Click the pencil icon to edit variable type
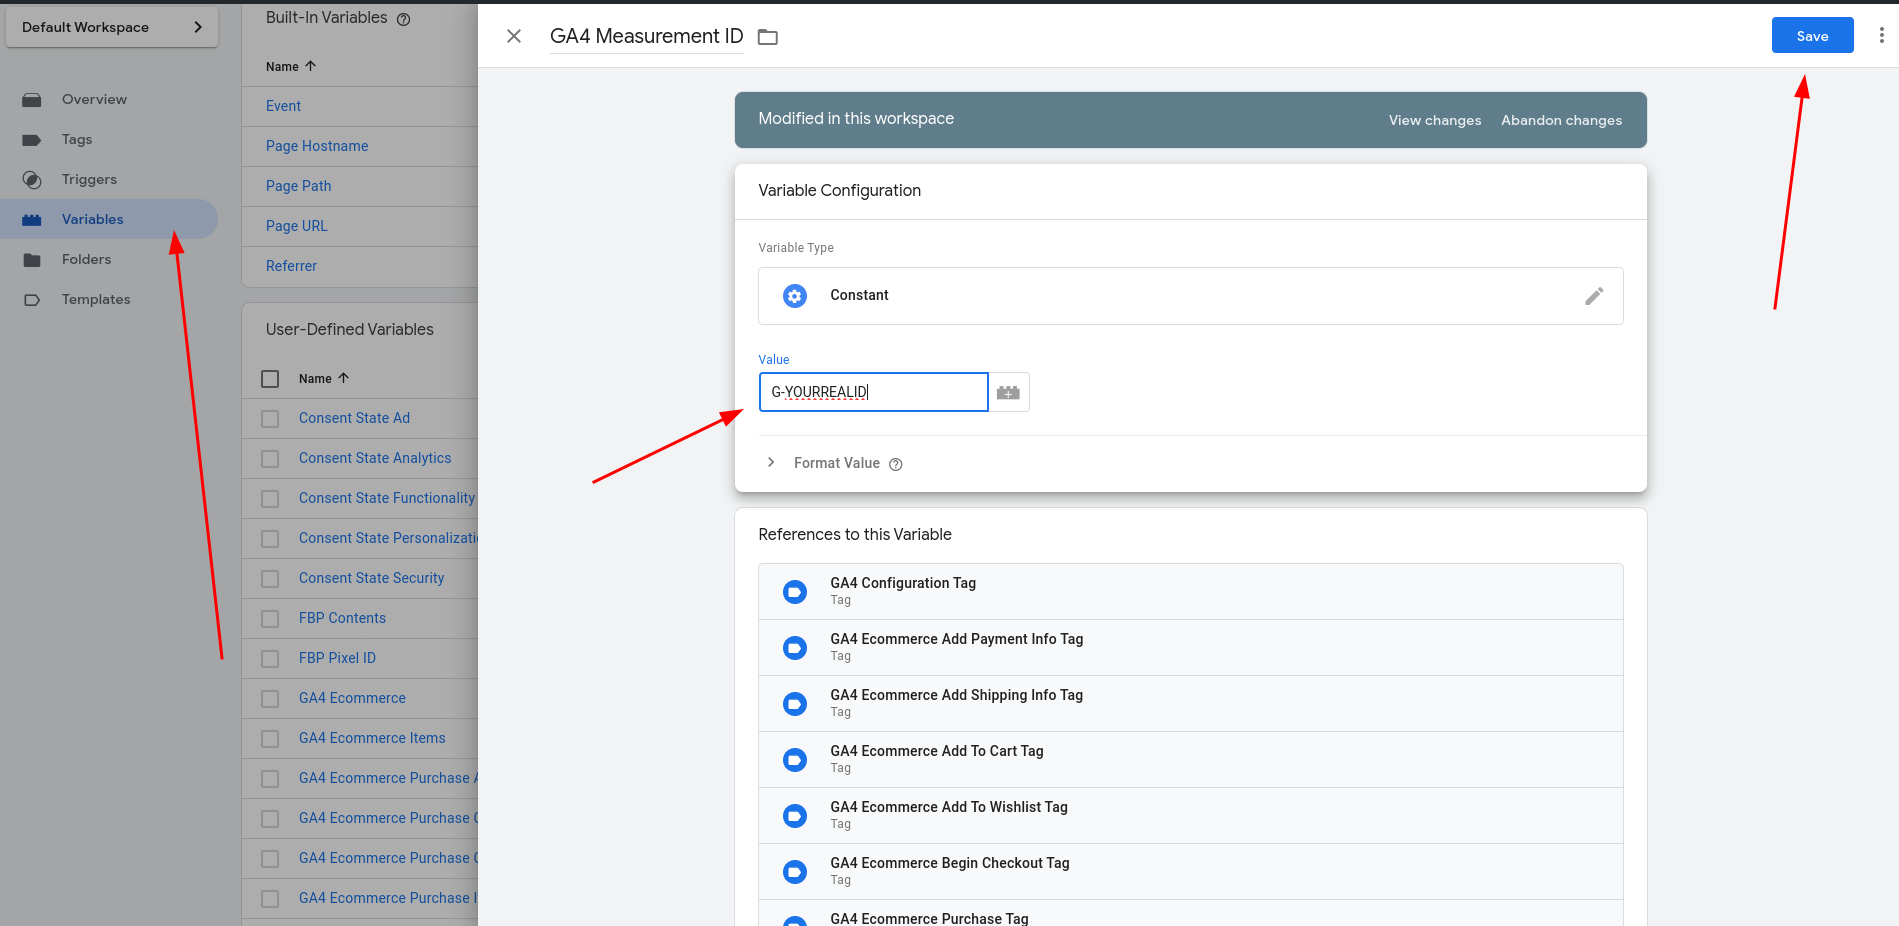This screenshot has width=1899, height=926. pos(1594,296)
